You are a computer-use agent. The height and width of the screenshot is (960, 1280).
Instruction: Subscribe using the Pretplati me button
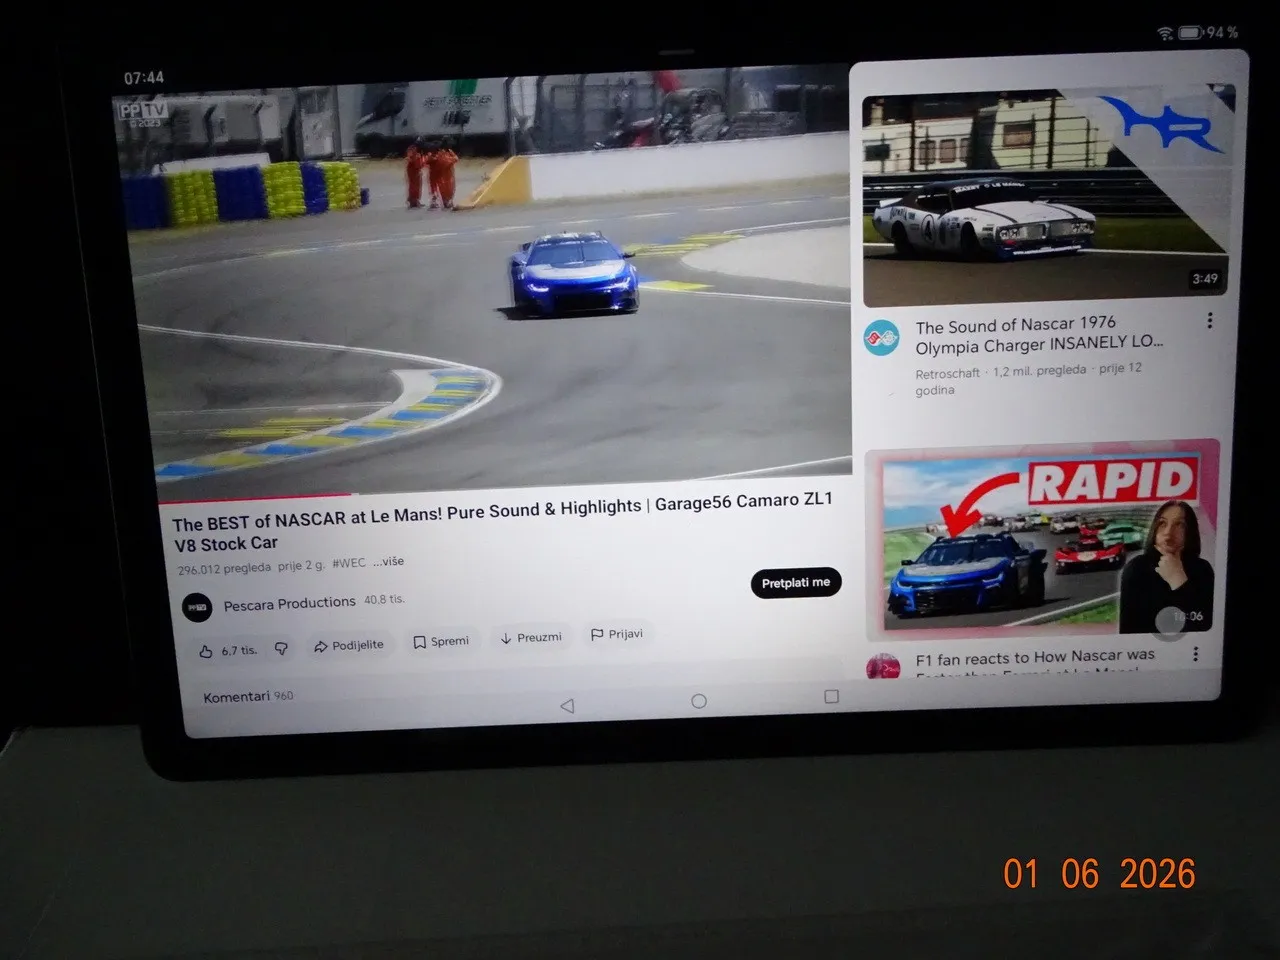pos(796,583)
